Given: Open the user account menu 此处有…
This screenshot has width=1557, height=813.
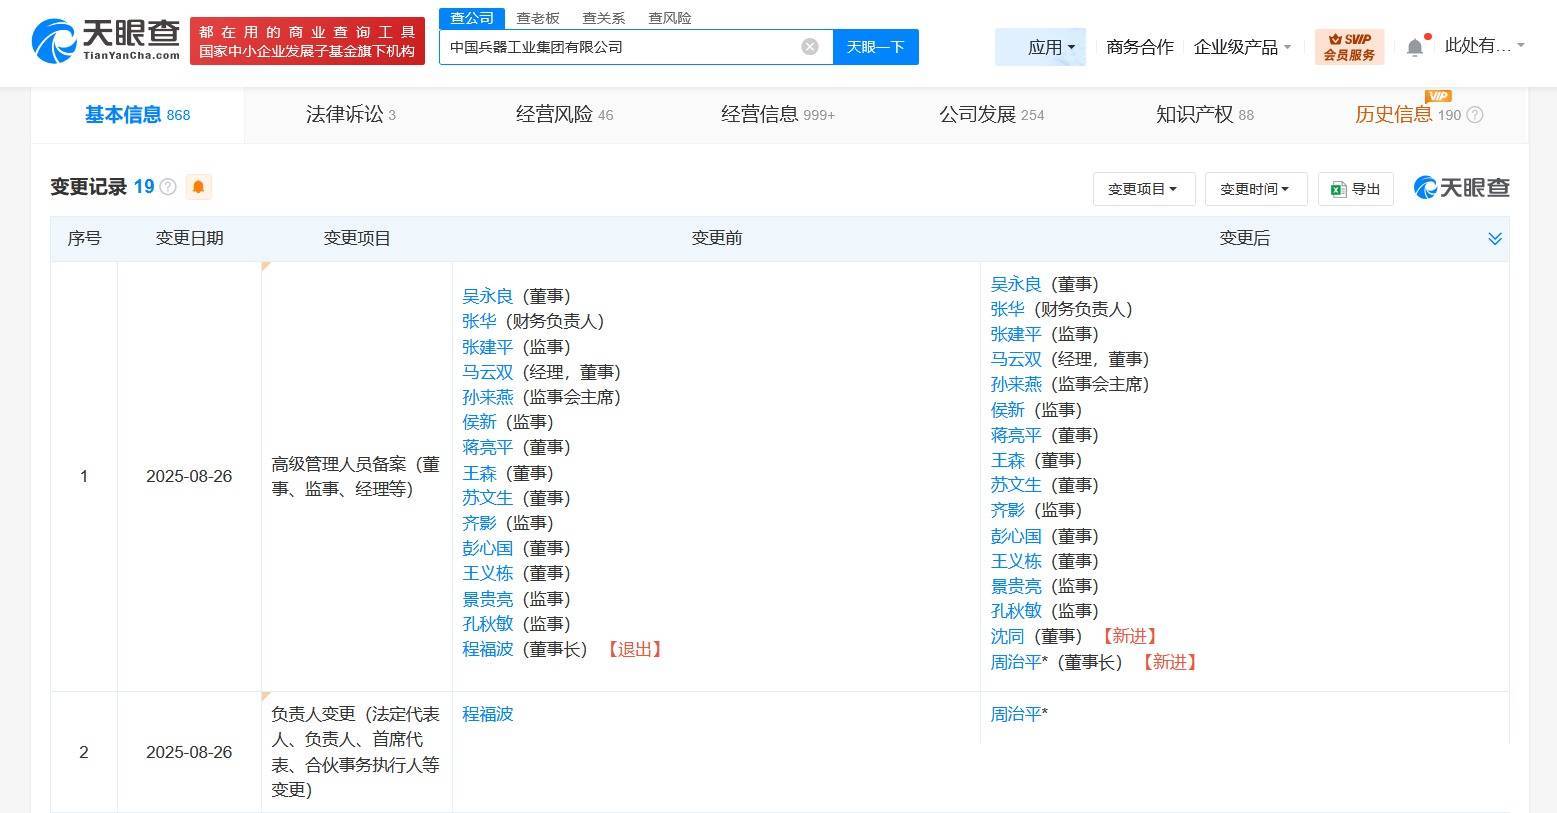Looking at the screenshot, I should [1484, 46].
